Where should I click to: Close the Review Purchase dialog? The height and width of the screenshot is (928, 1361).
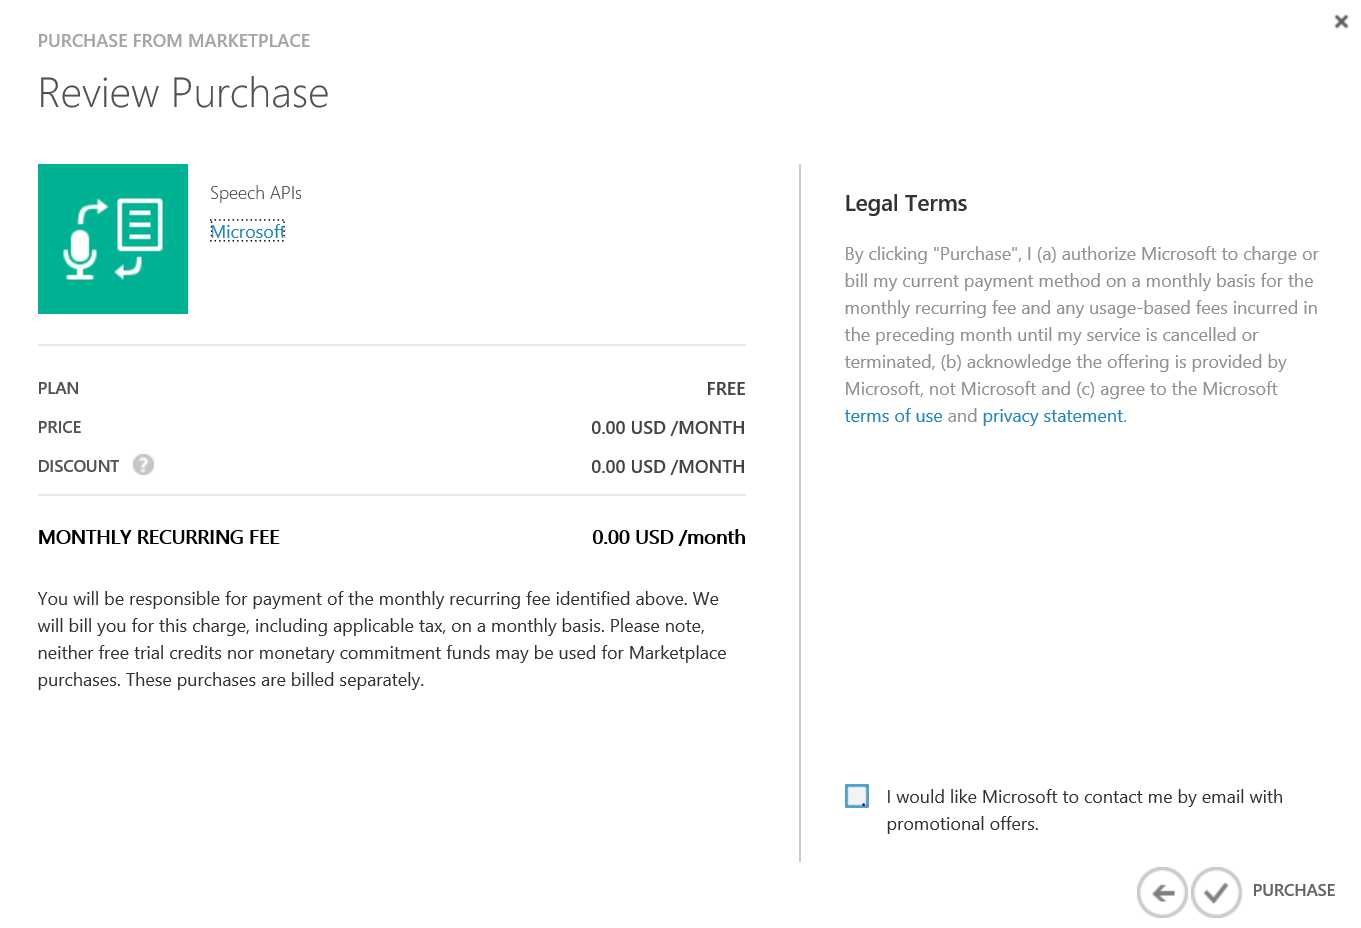[x=1341, y=21]
